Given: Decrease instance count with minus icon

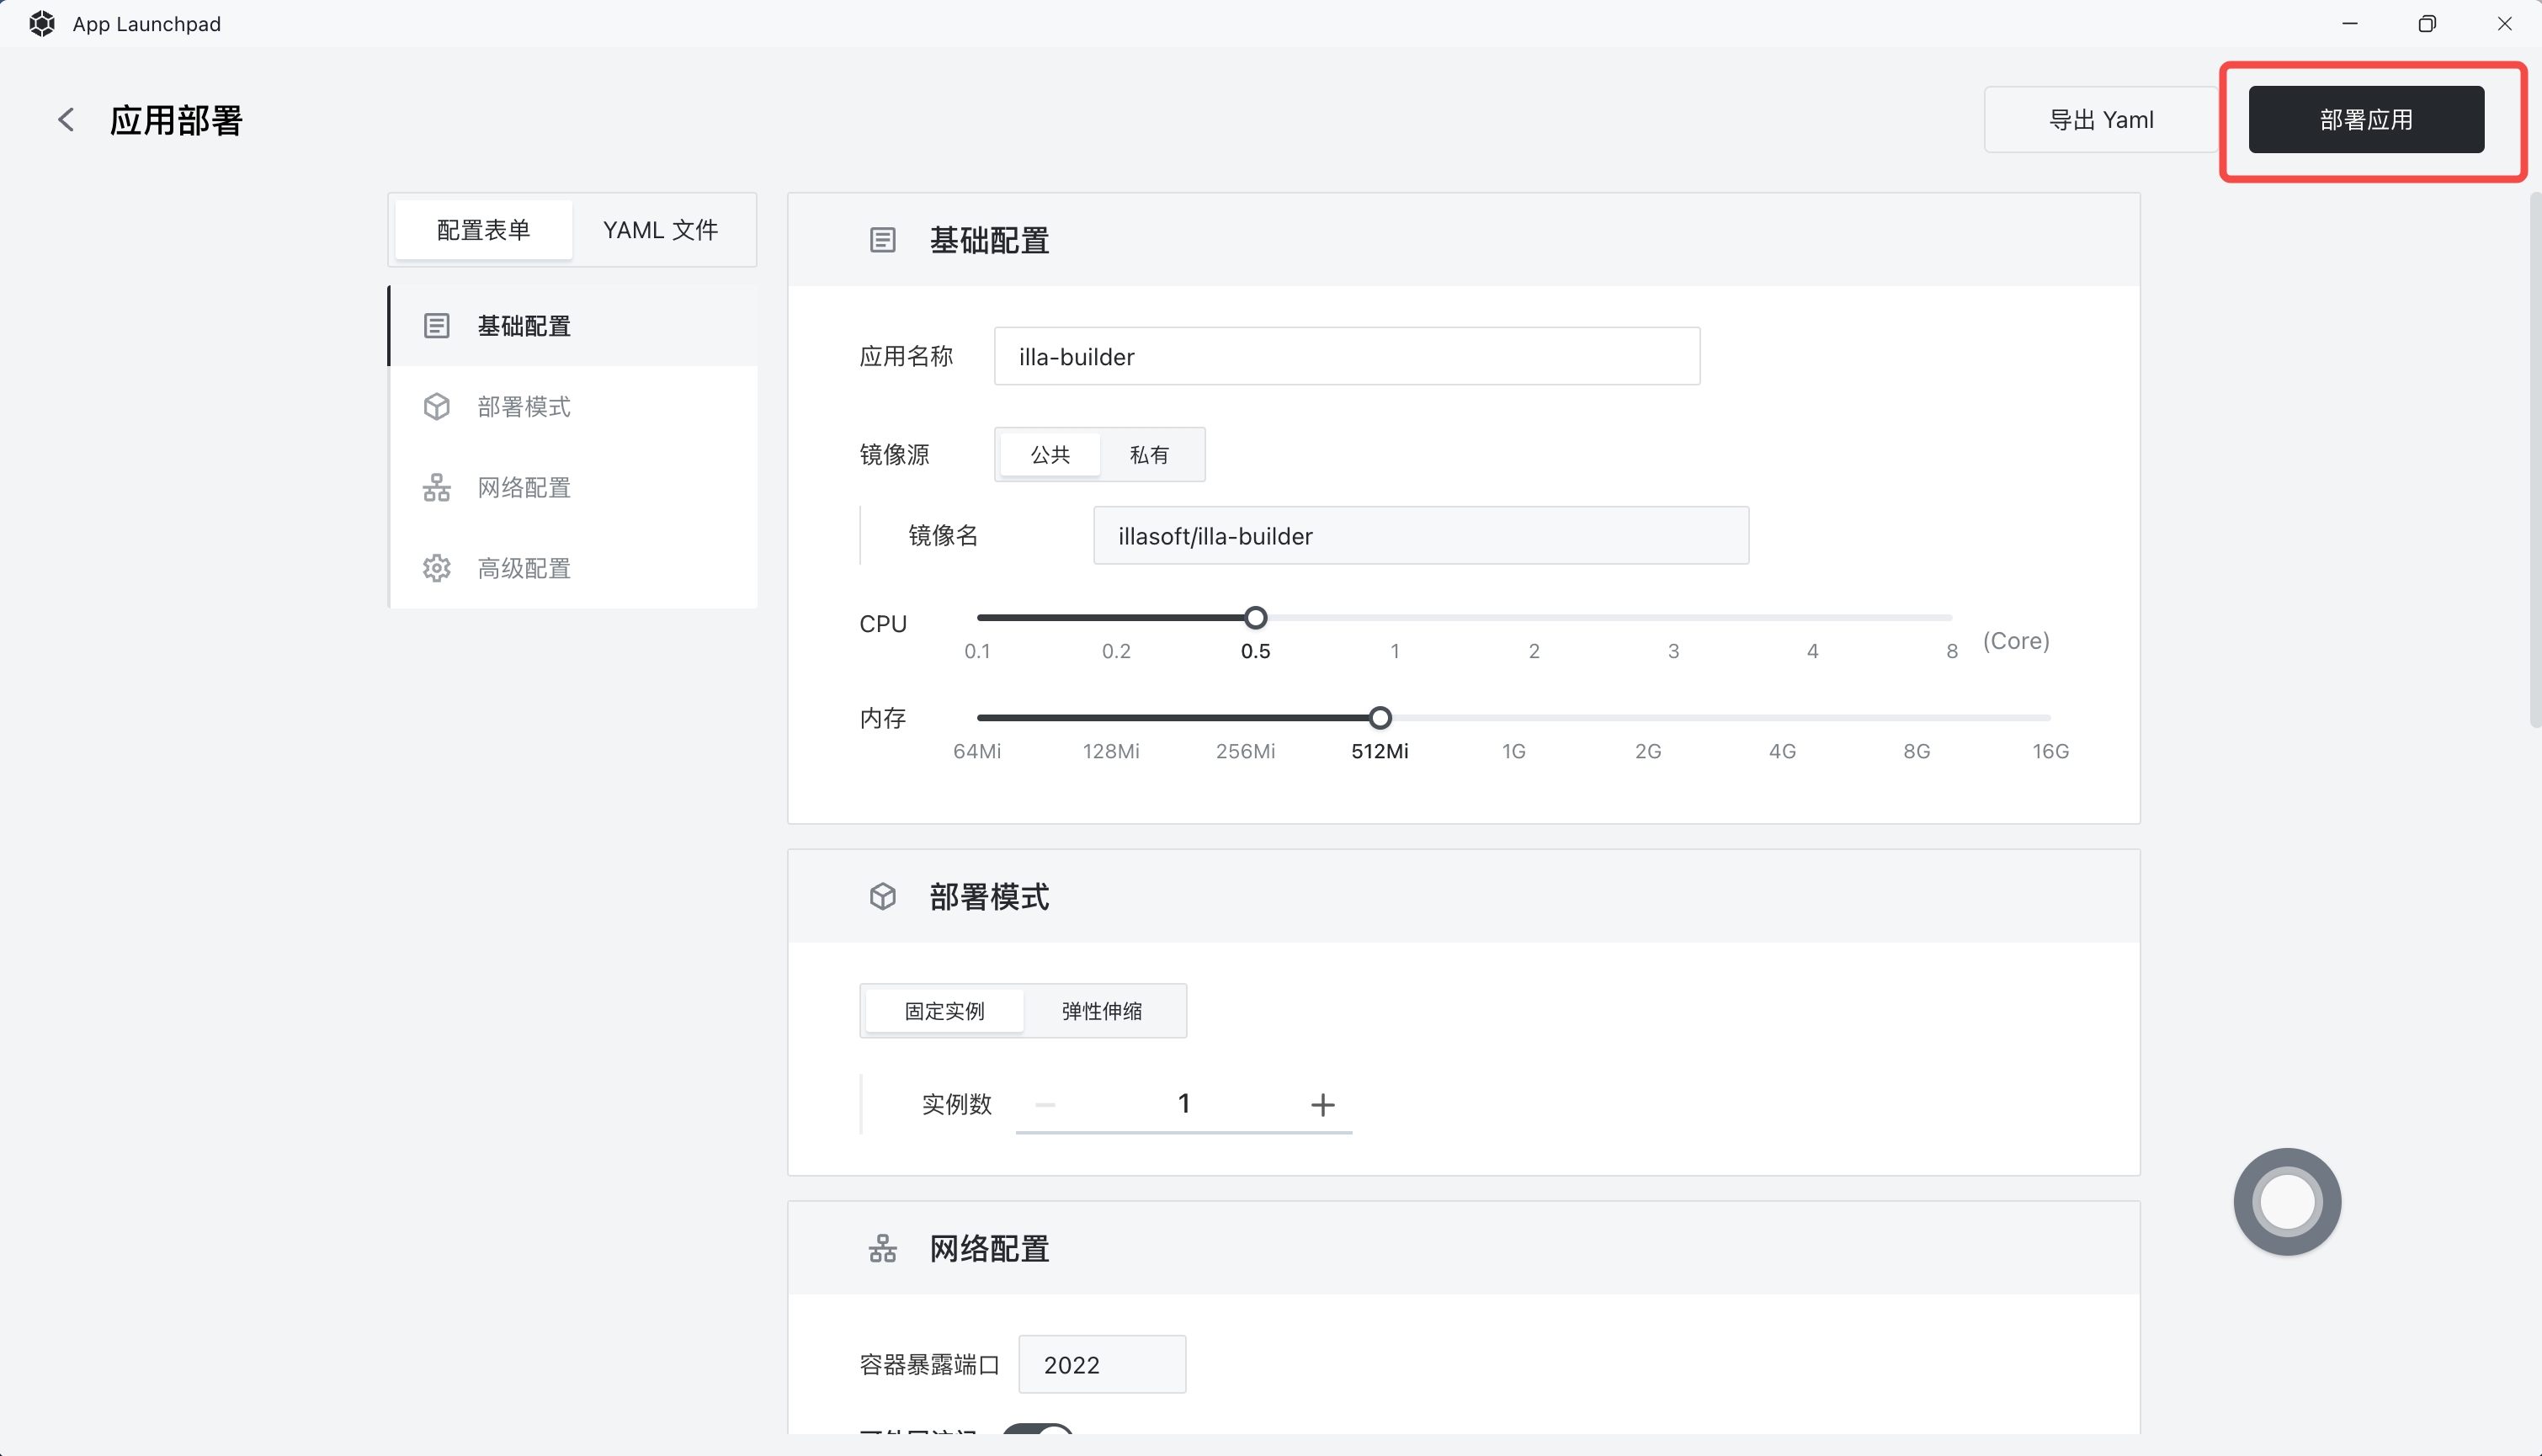Looking at the screenshot, I should click(x=1045, y=1104).
